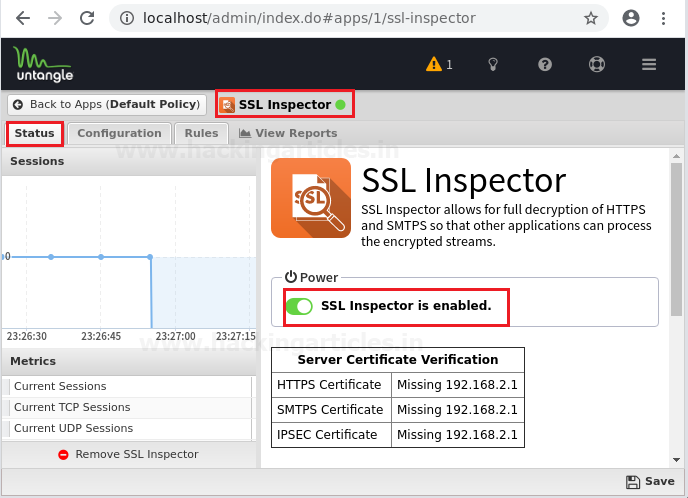Click the Power symbol icon

[290, 277]
